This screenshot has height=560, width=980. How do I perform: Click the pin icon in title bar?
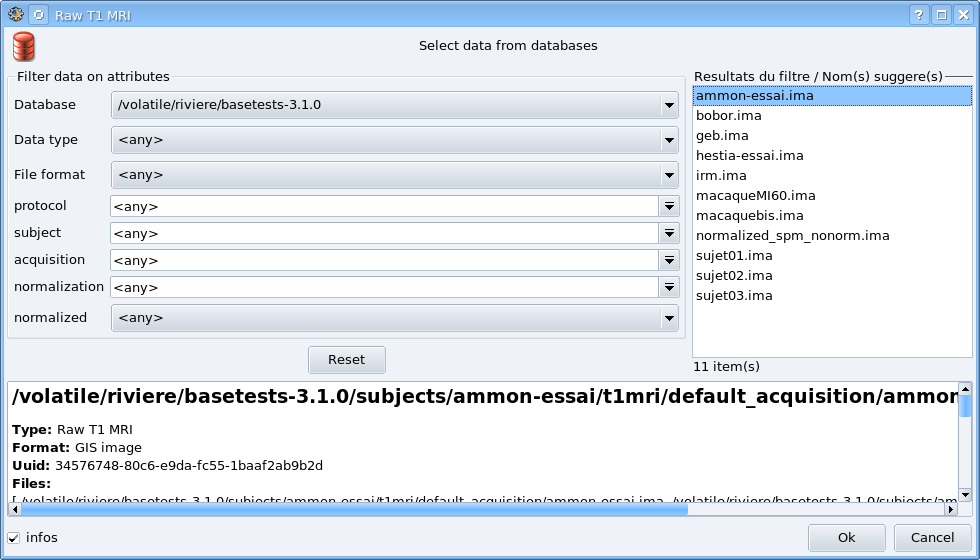(x=38, y=15)
